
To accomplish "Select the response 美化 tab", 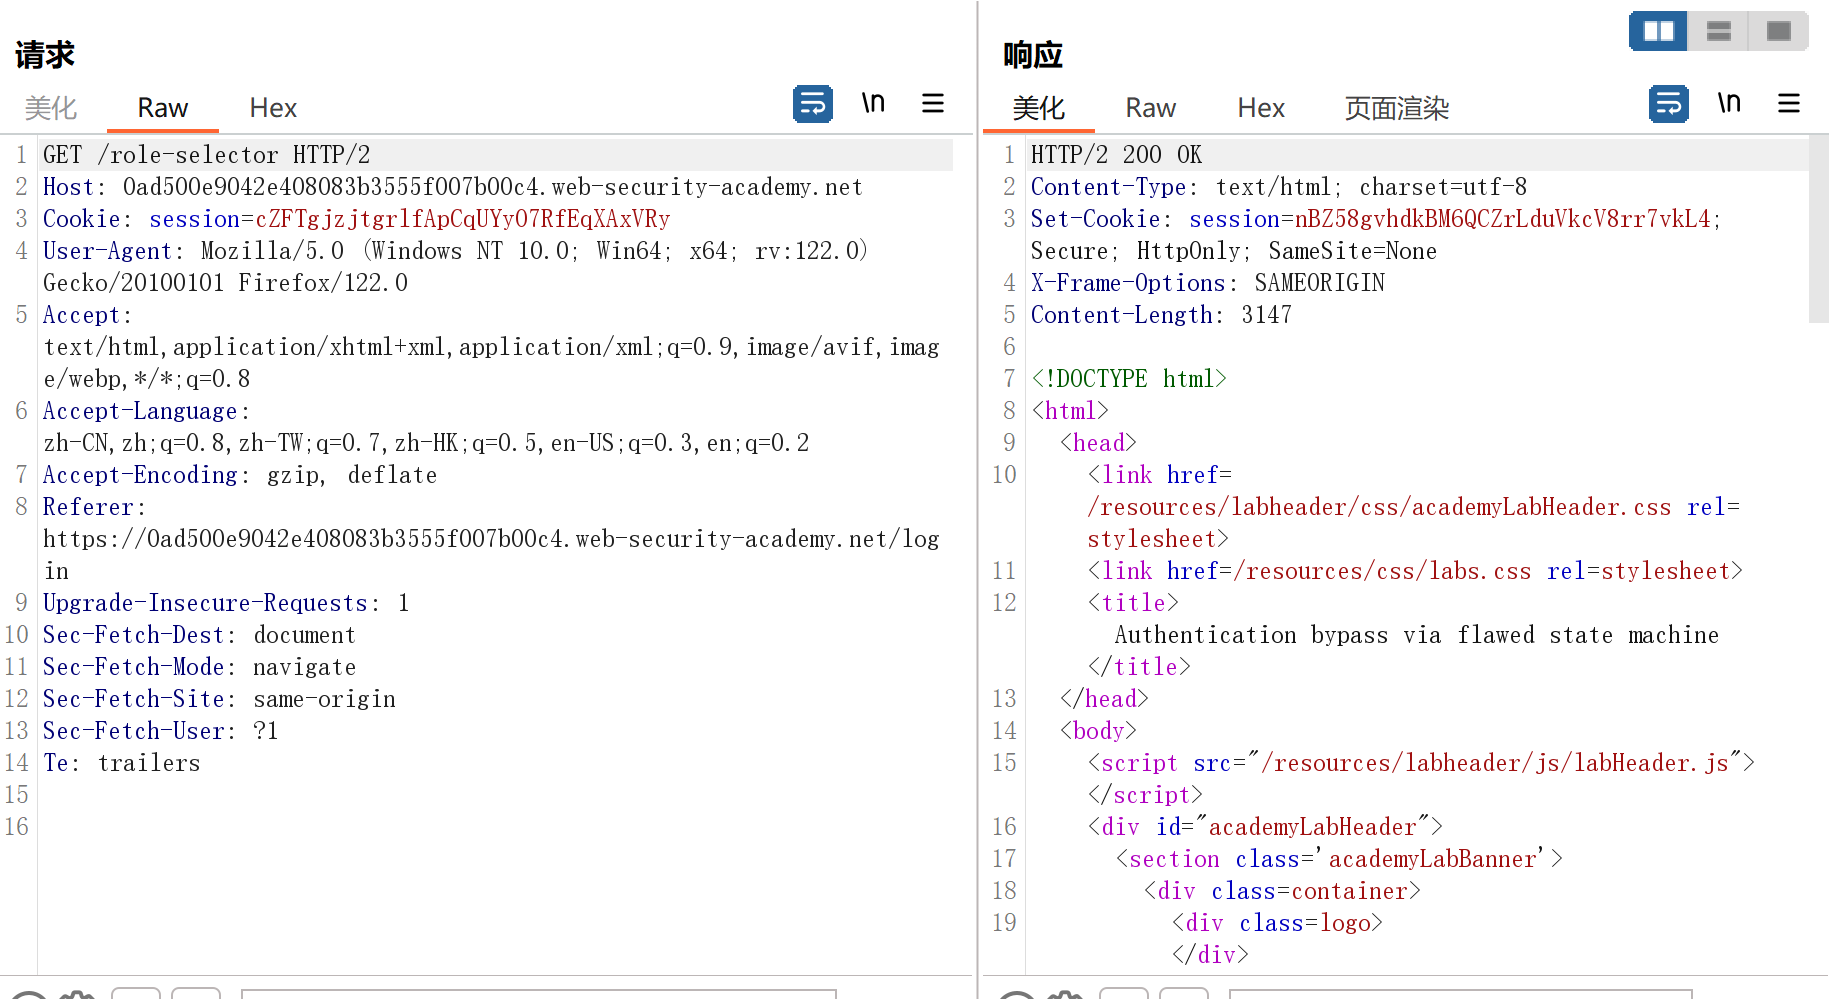I will (x=1039, y=108).
